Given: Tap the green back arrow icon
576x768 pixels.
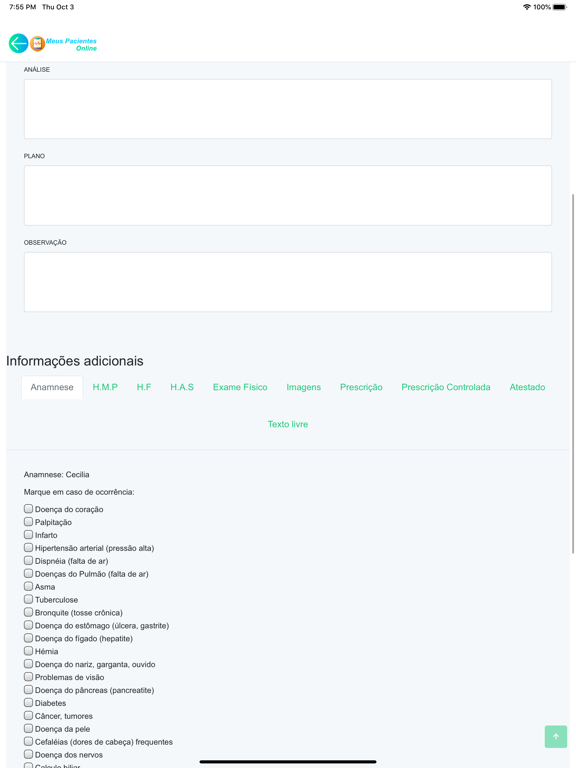Looking at the screenshot, I should pyautogui.click(x=18, y=44).
